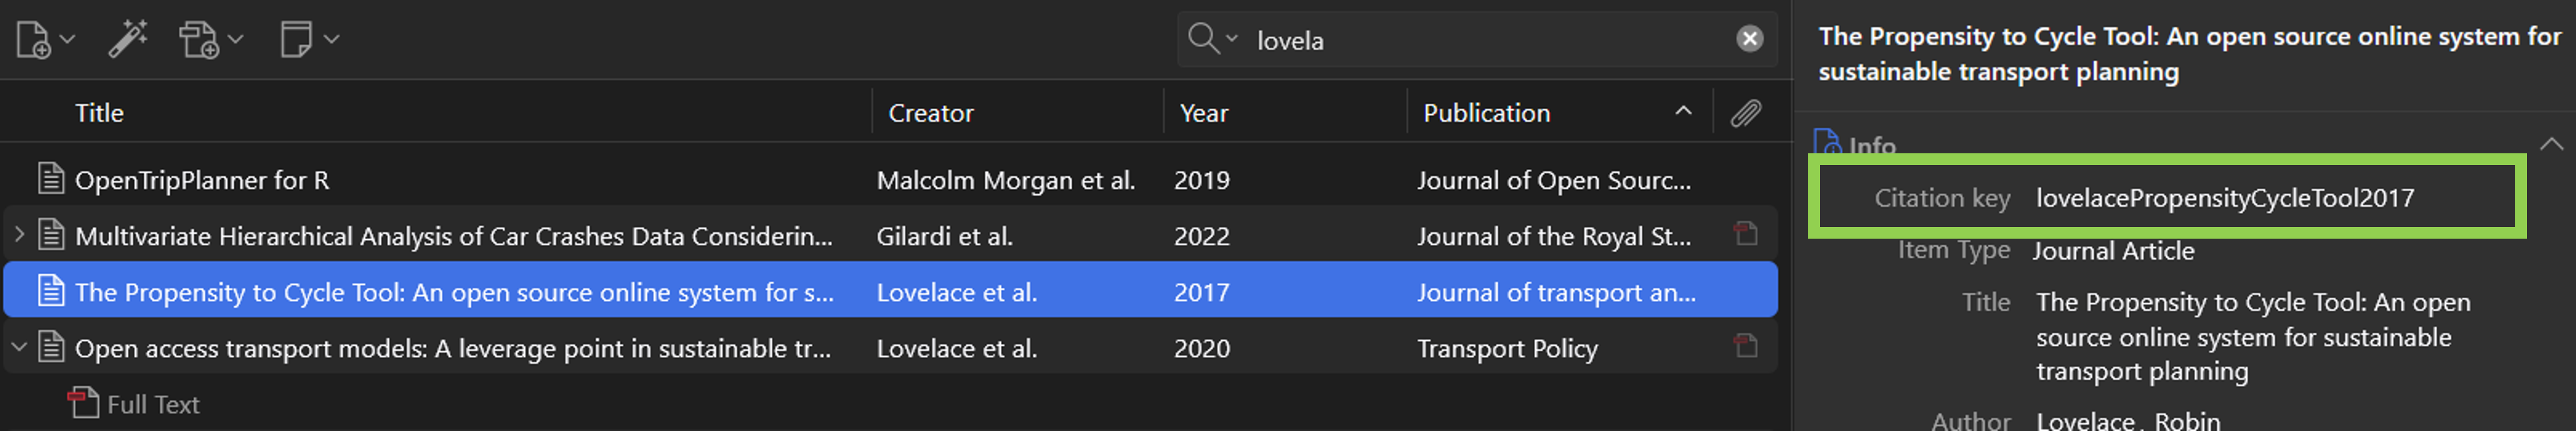This screenshot has height=431, width=2576.
Task: Collapse the Open access transport models item
Action: click(x=19, y=347)
